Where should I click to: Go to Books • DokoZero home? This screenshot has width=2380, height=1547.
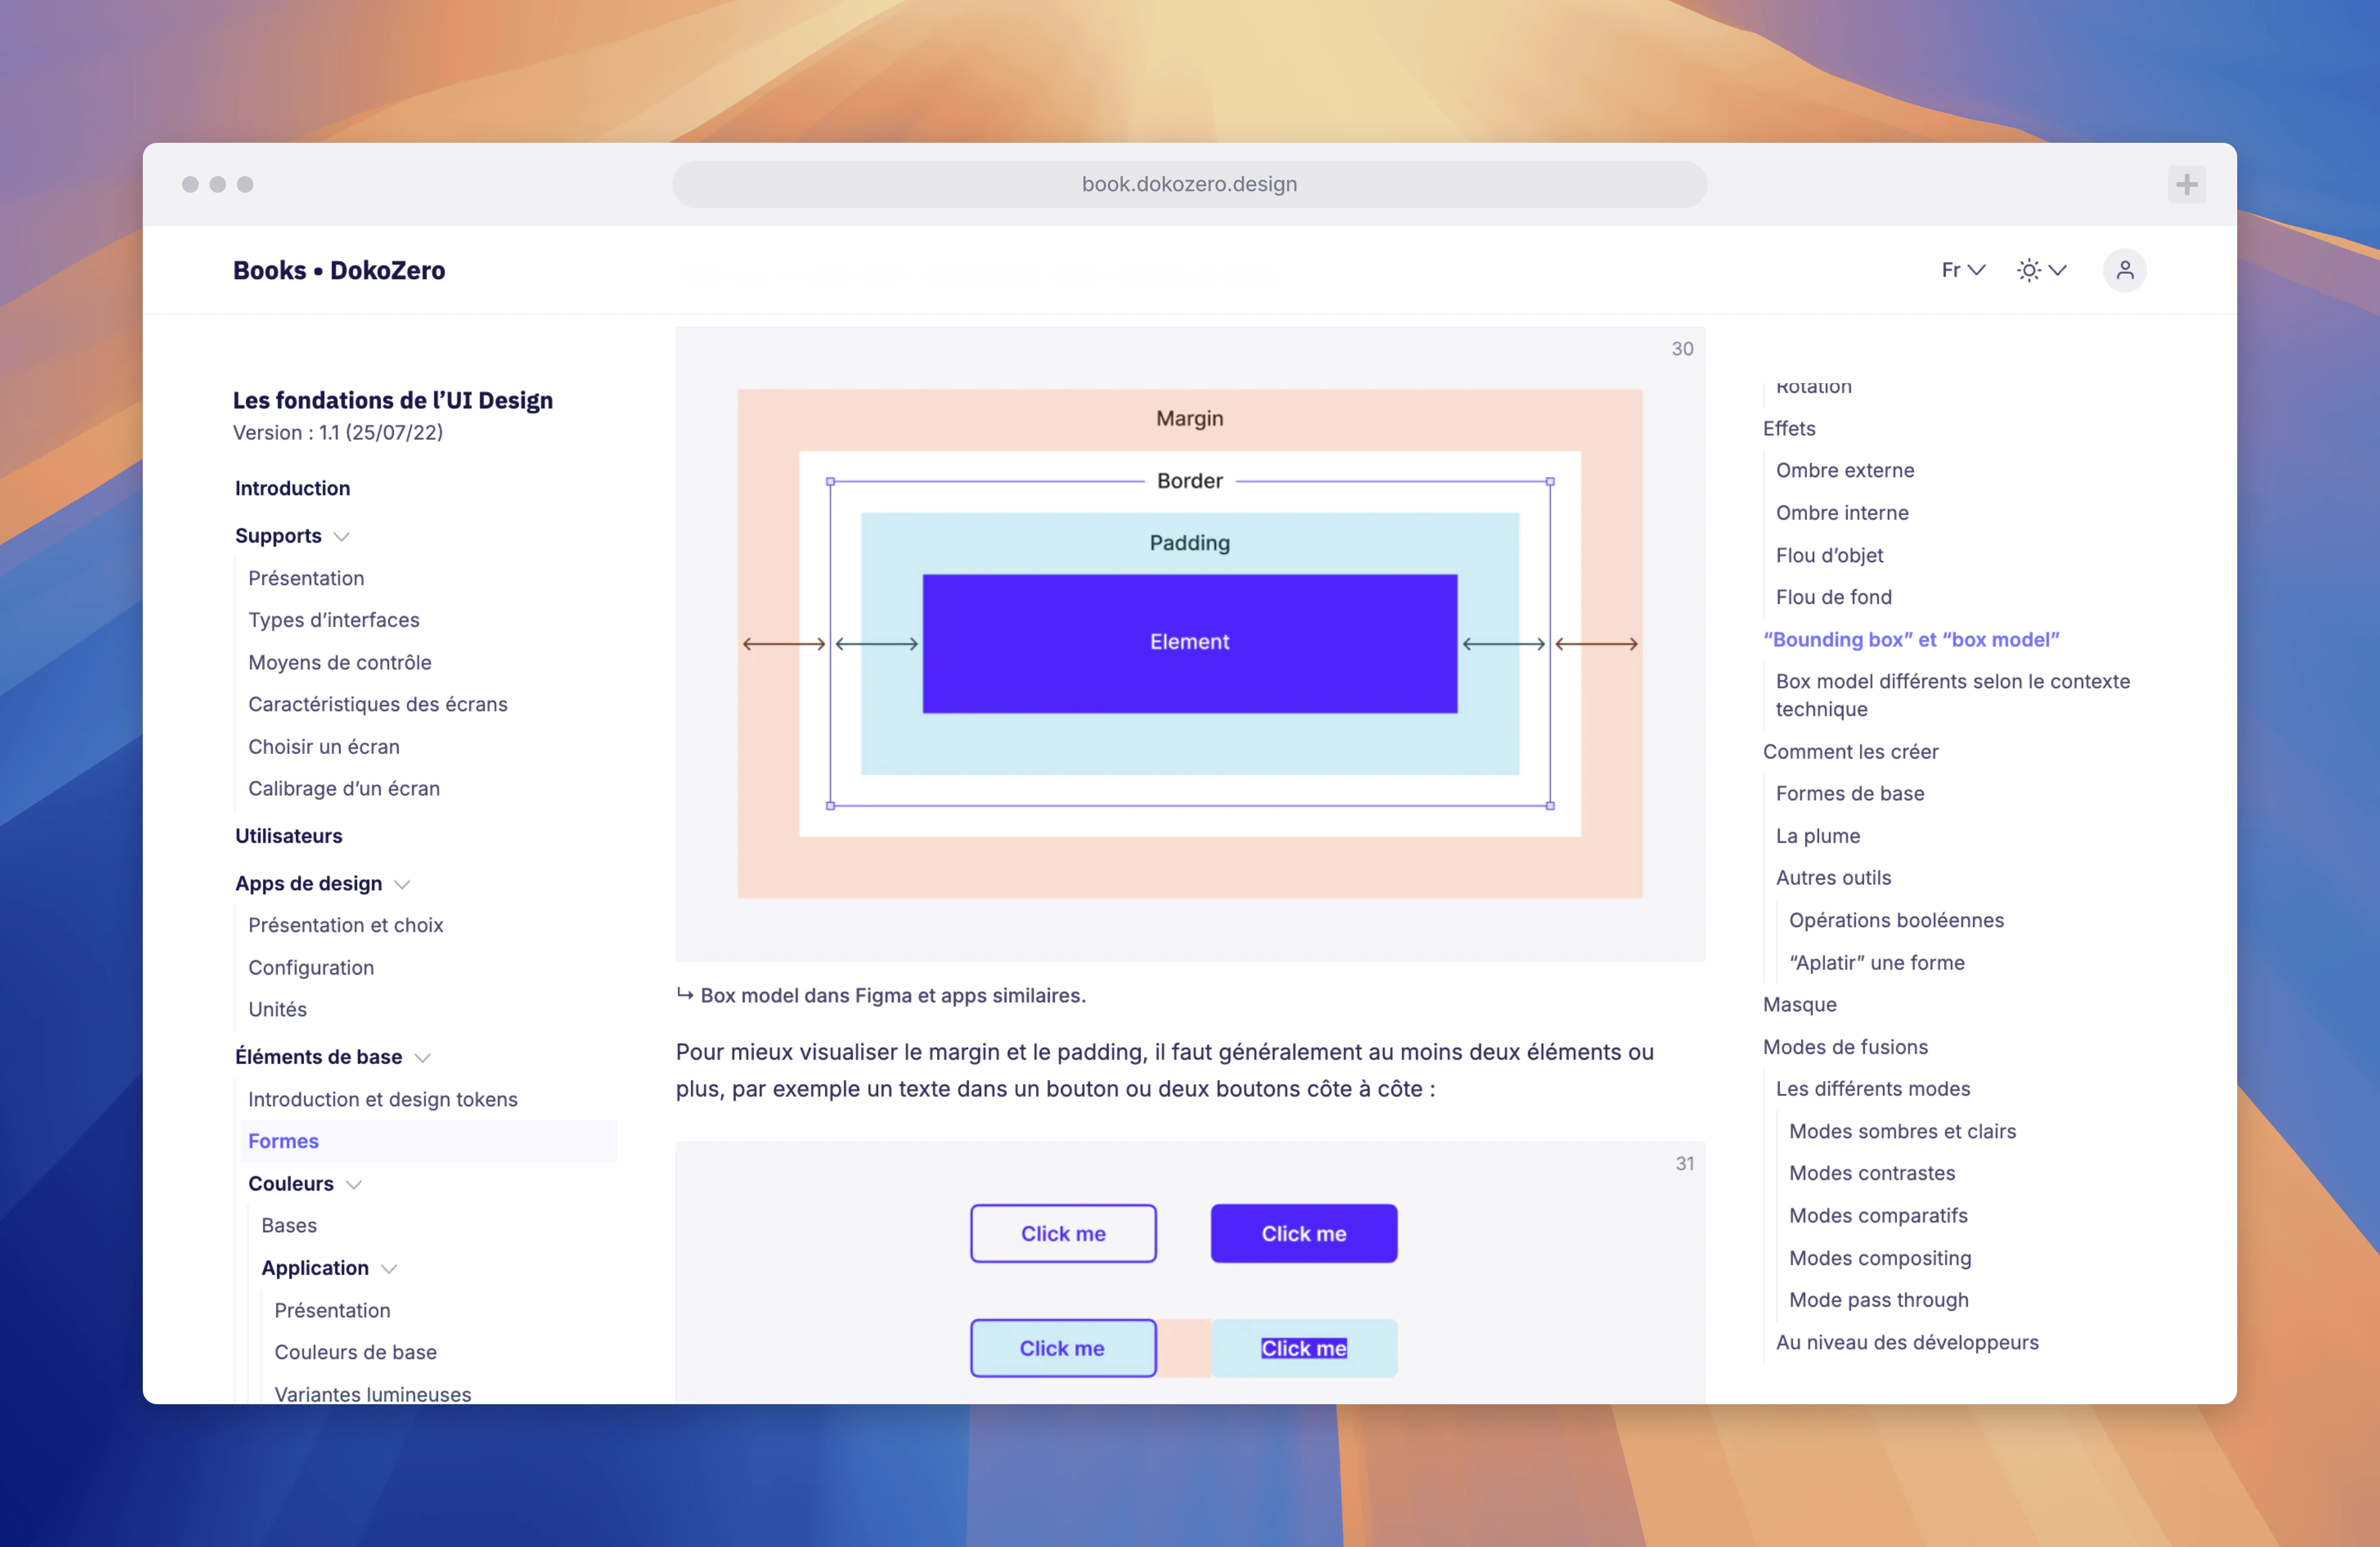[x=339, y=270]
